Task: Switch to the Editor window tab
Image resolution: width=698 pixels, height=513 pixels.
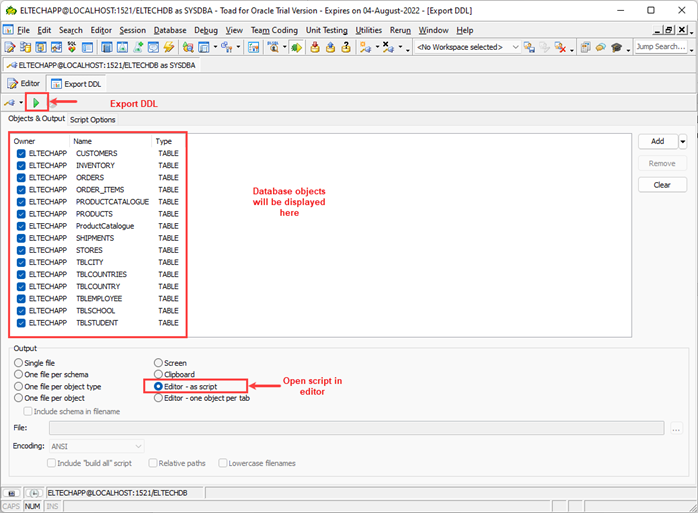Action: (x=24, y=84)
